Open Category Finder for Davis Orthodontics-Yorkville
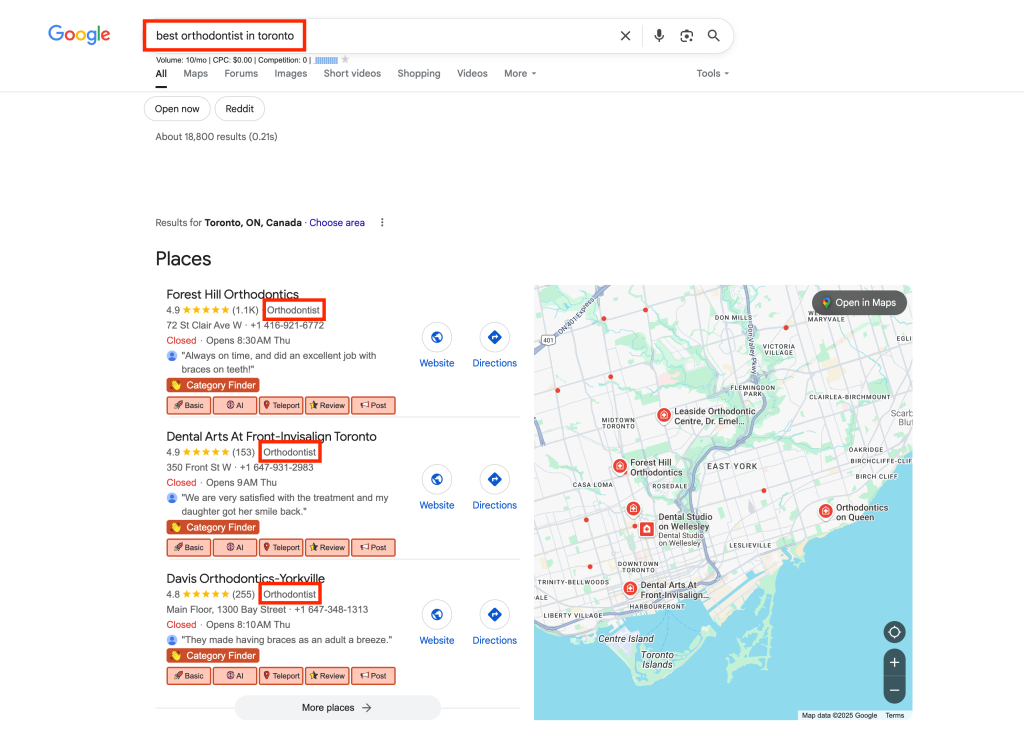Screen dimensions: 1024x737 pos(213,655)
